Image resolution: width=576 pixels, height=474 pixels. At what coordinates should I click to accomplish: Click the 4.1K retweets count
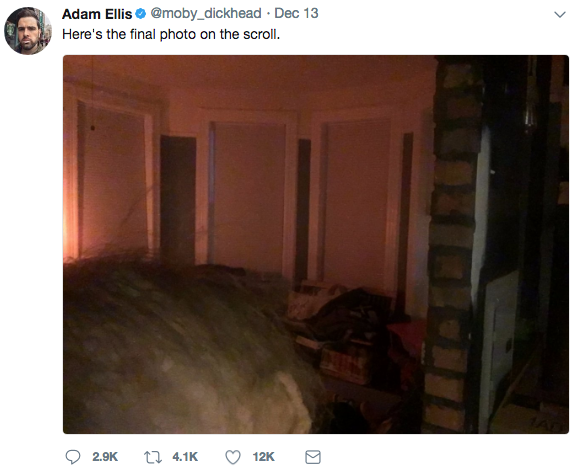[x=185, y=457]
